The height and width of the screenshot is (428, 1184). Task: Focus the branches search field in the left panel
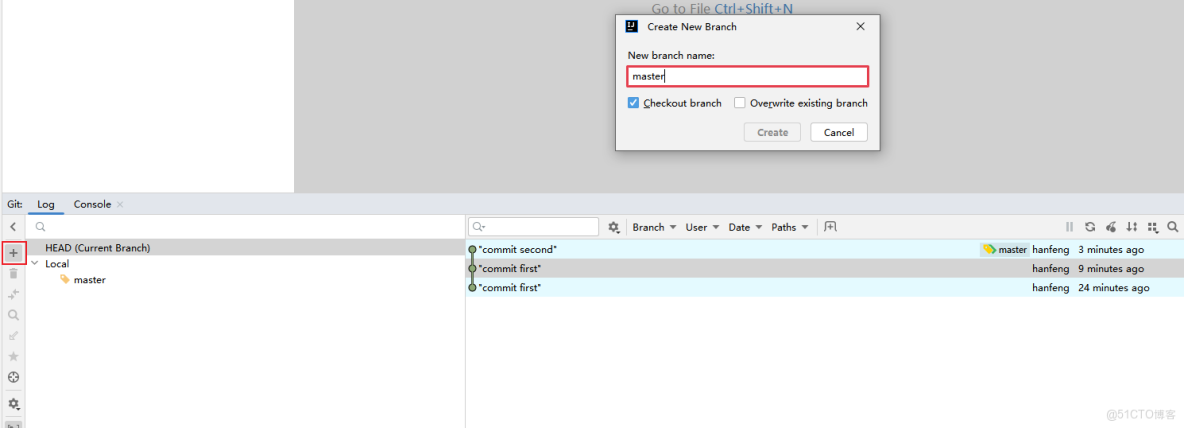[245, 226]
